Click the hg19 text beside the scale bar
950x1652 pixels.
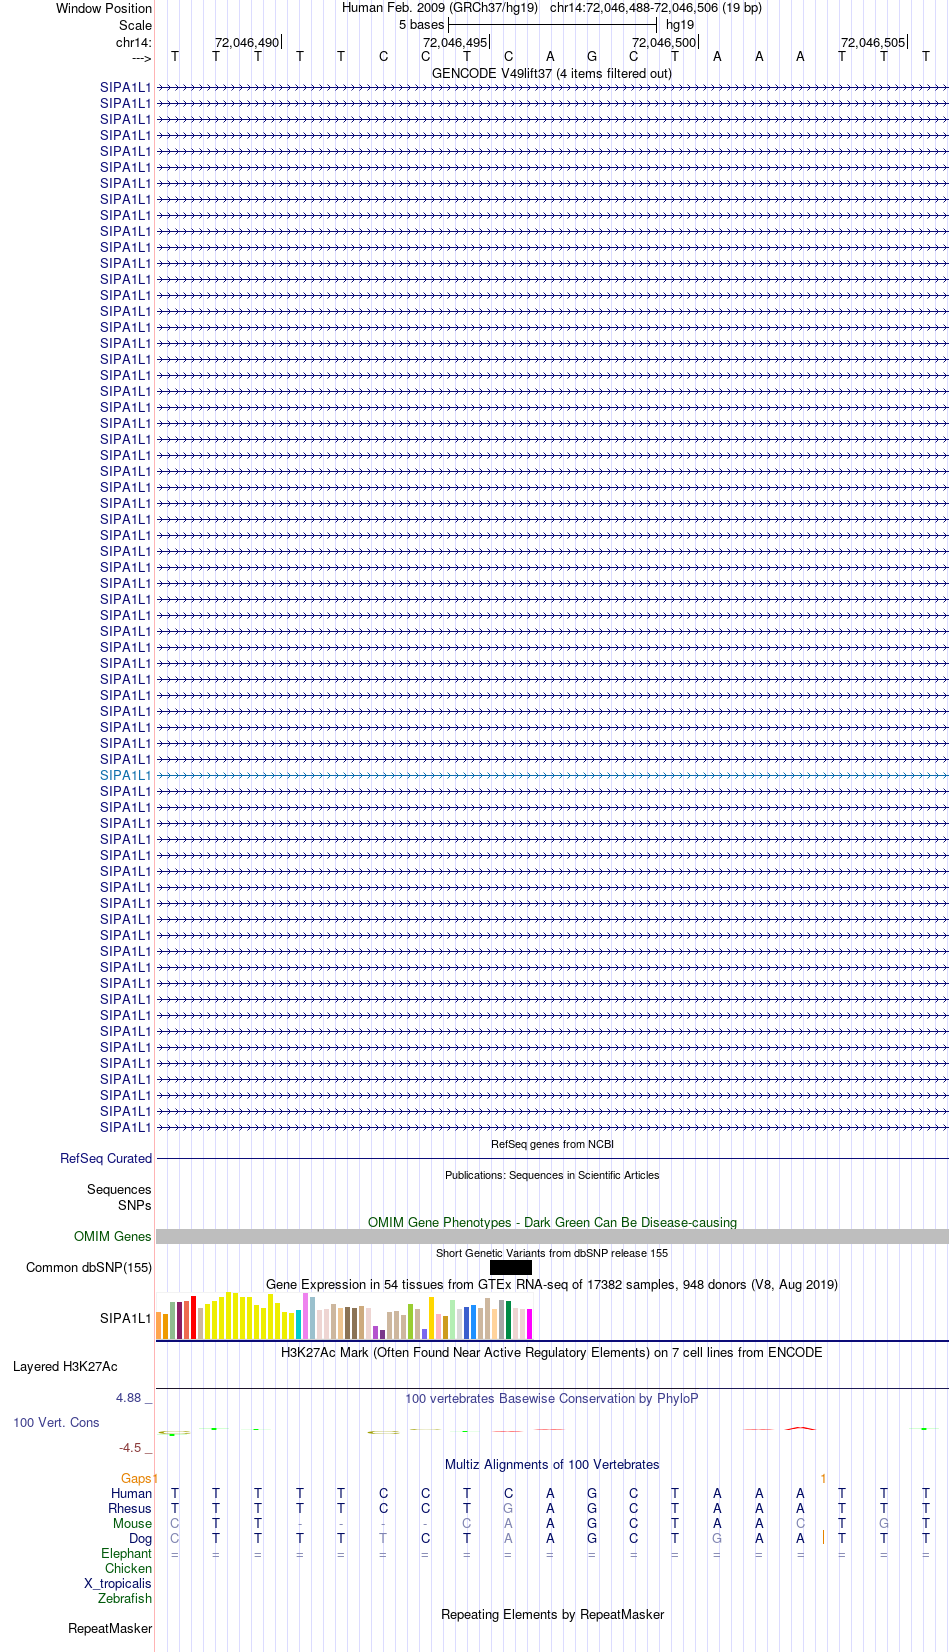pos(680,25)
